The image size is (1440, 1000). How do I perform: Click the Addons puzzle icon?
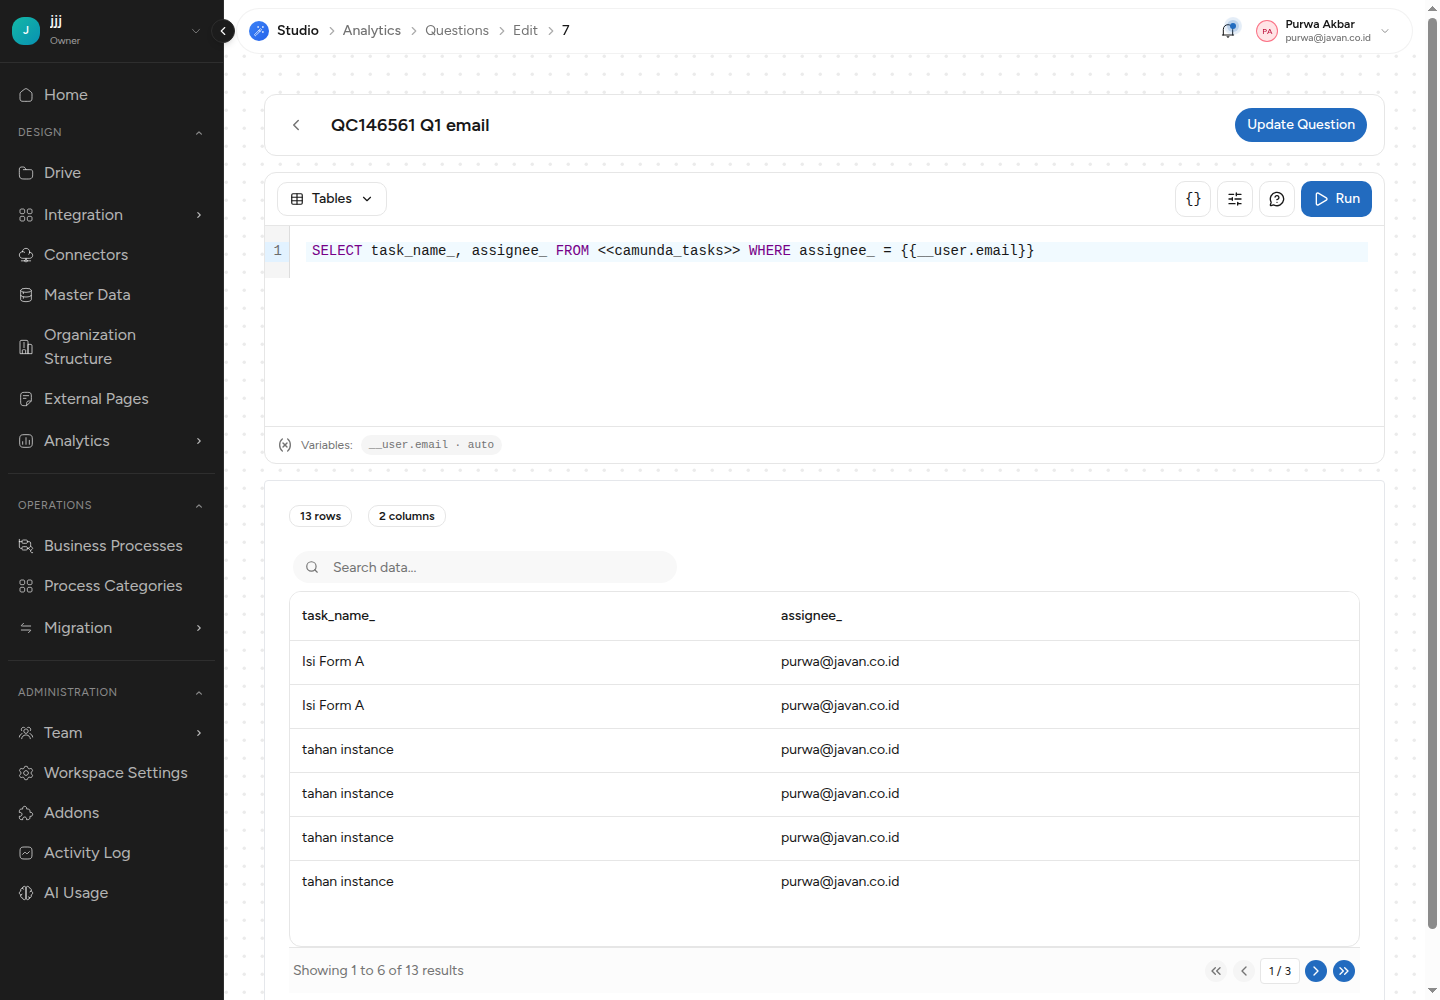click(x=26, y=813)
